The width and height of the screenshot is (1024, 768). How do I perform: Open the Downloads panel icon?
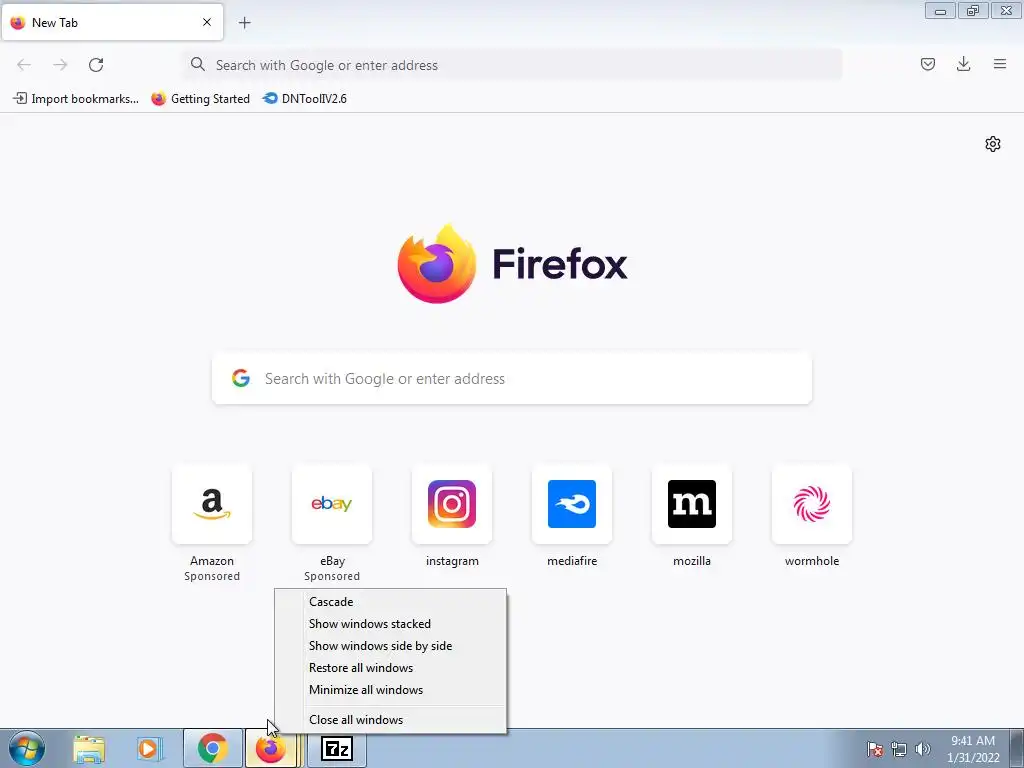click(x=963, y=64)
